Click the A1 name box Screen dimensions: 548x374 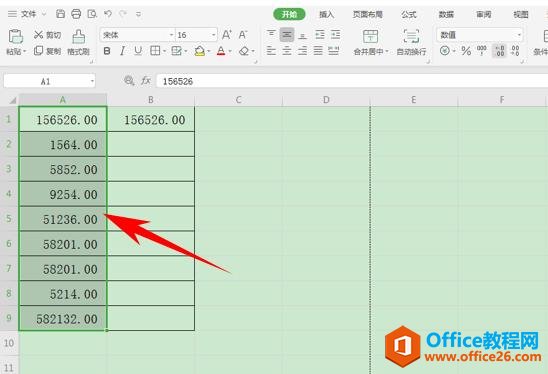coord(49,81)
